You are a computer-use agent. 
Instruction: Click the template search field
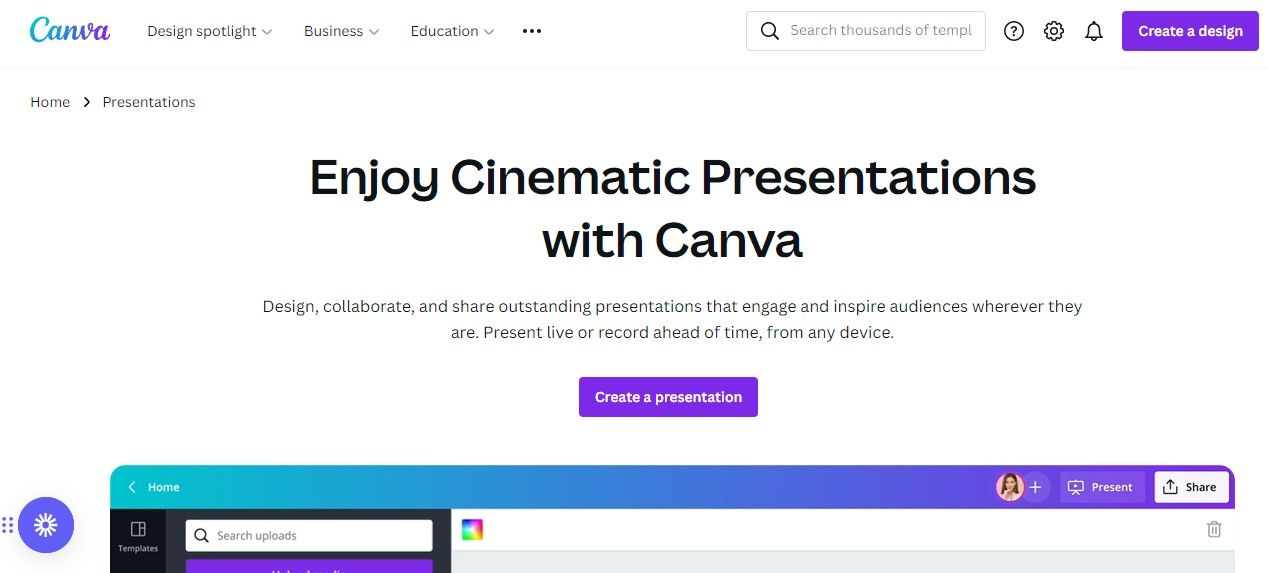point(866,31)
